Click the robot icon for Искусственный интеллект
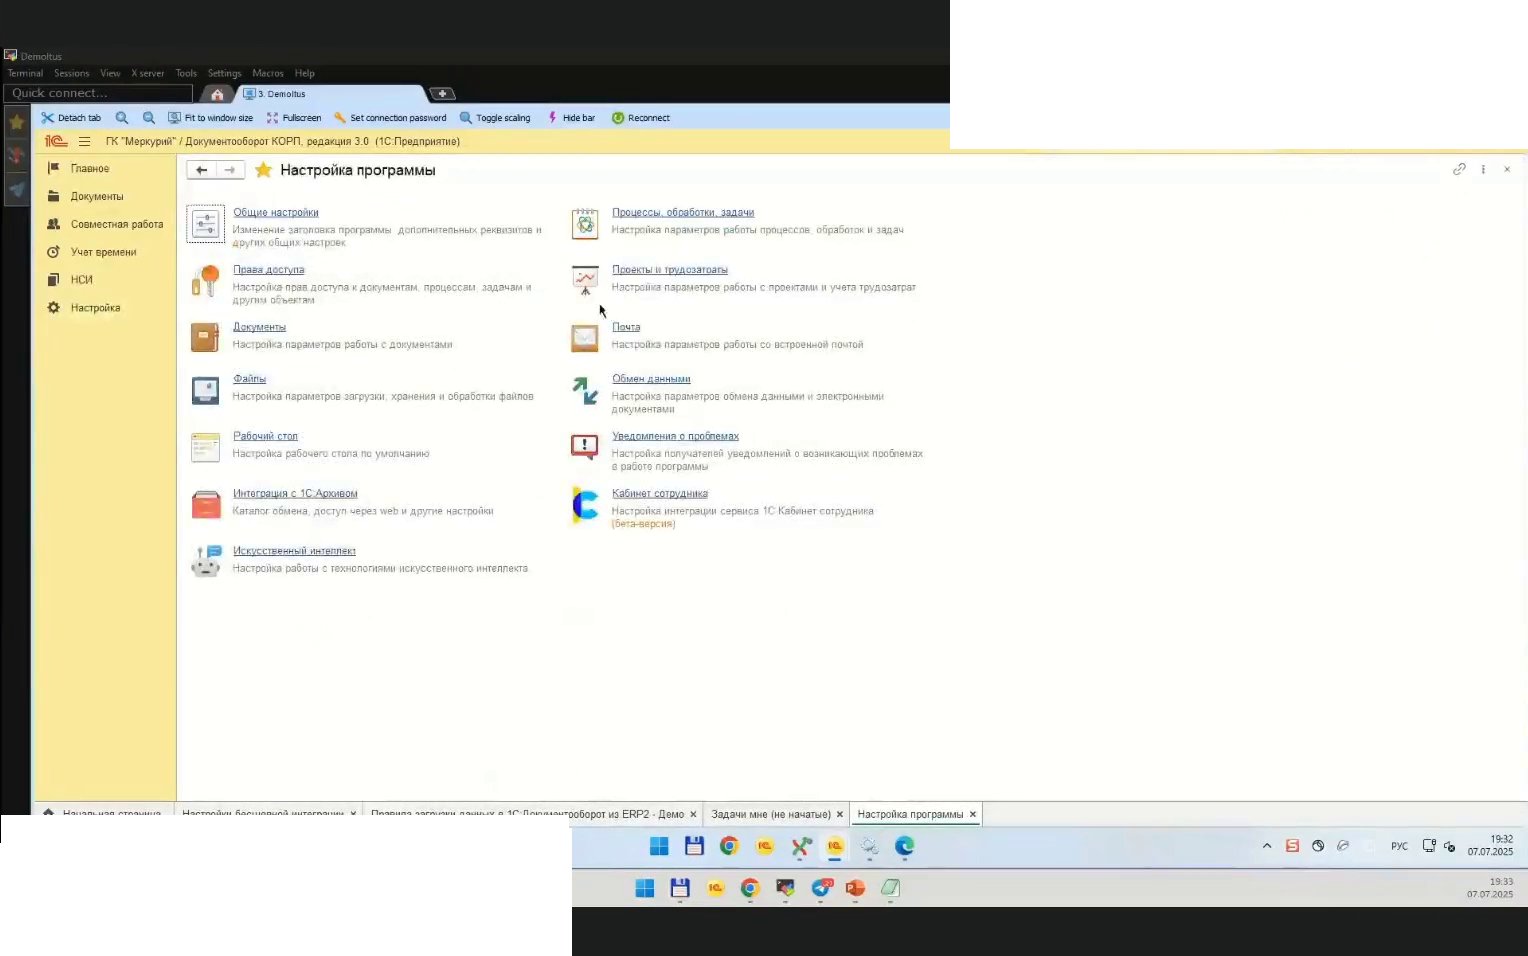The image size is (1528, 956). 206,561
